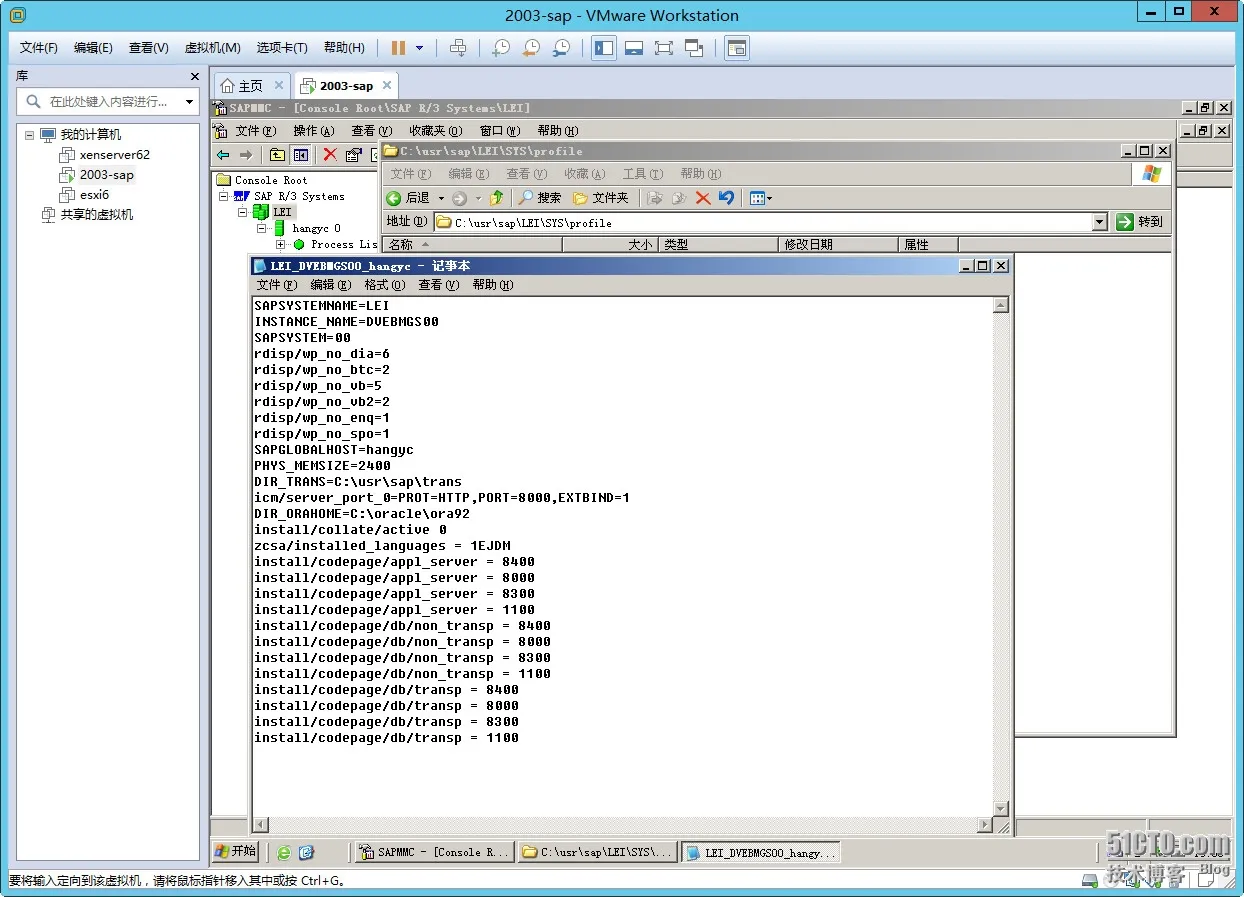
Task: Open VMware 选项卡(T) menu
Action: (282, 48)
